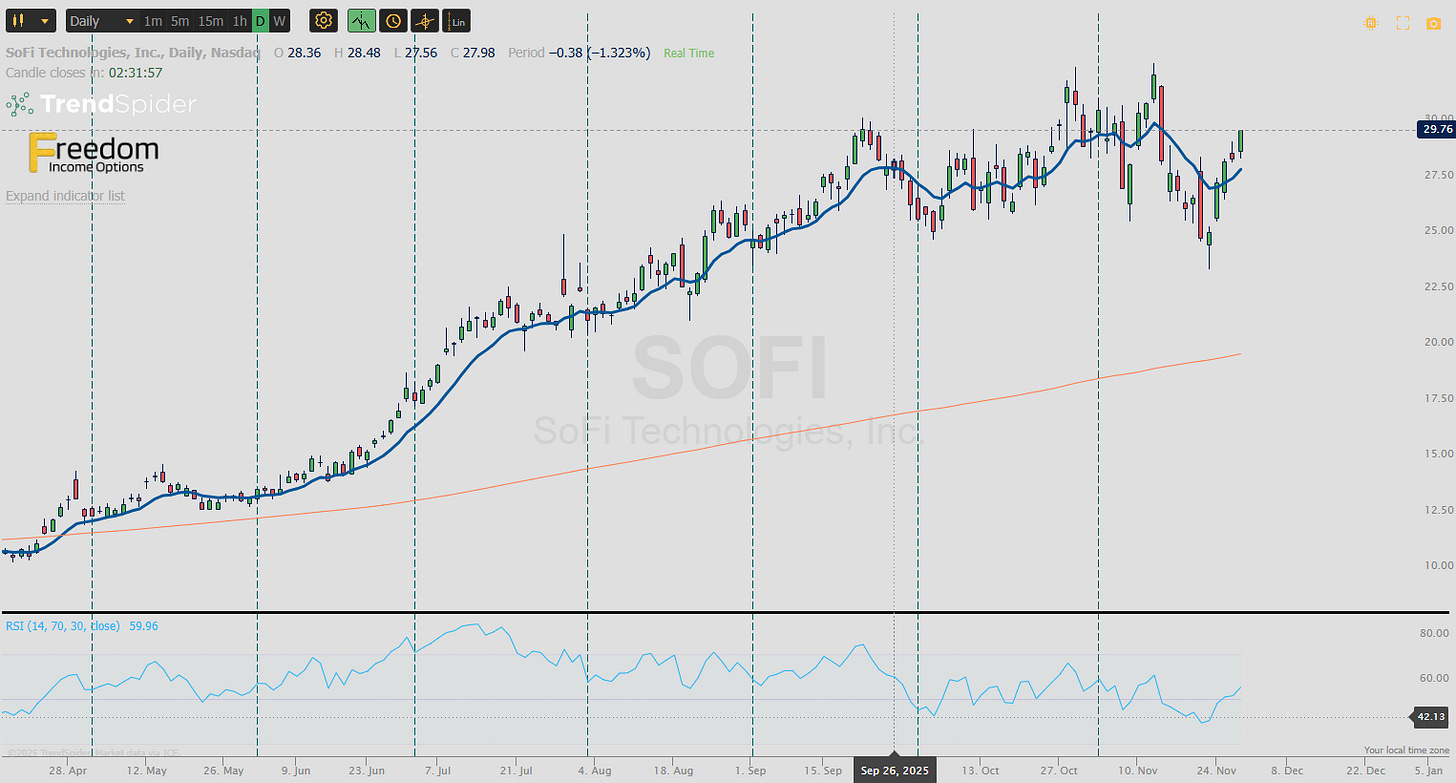
Task: Toggle the Lin price scale button
Action: coord(457,21)
